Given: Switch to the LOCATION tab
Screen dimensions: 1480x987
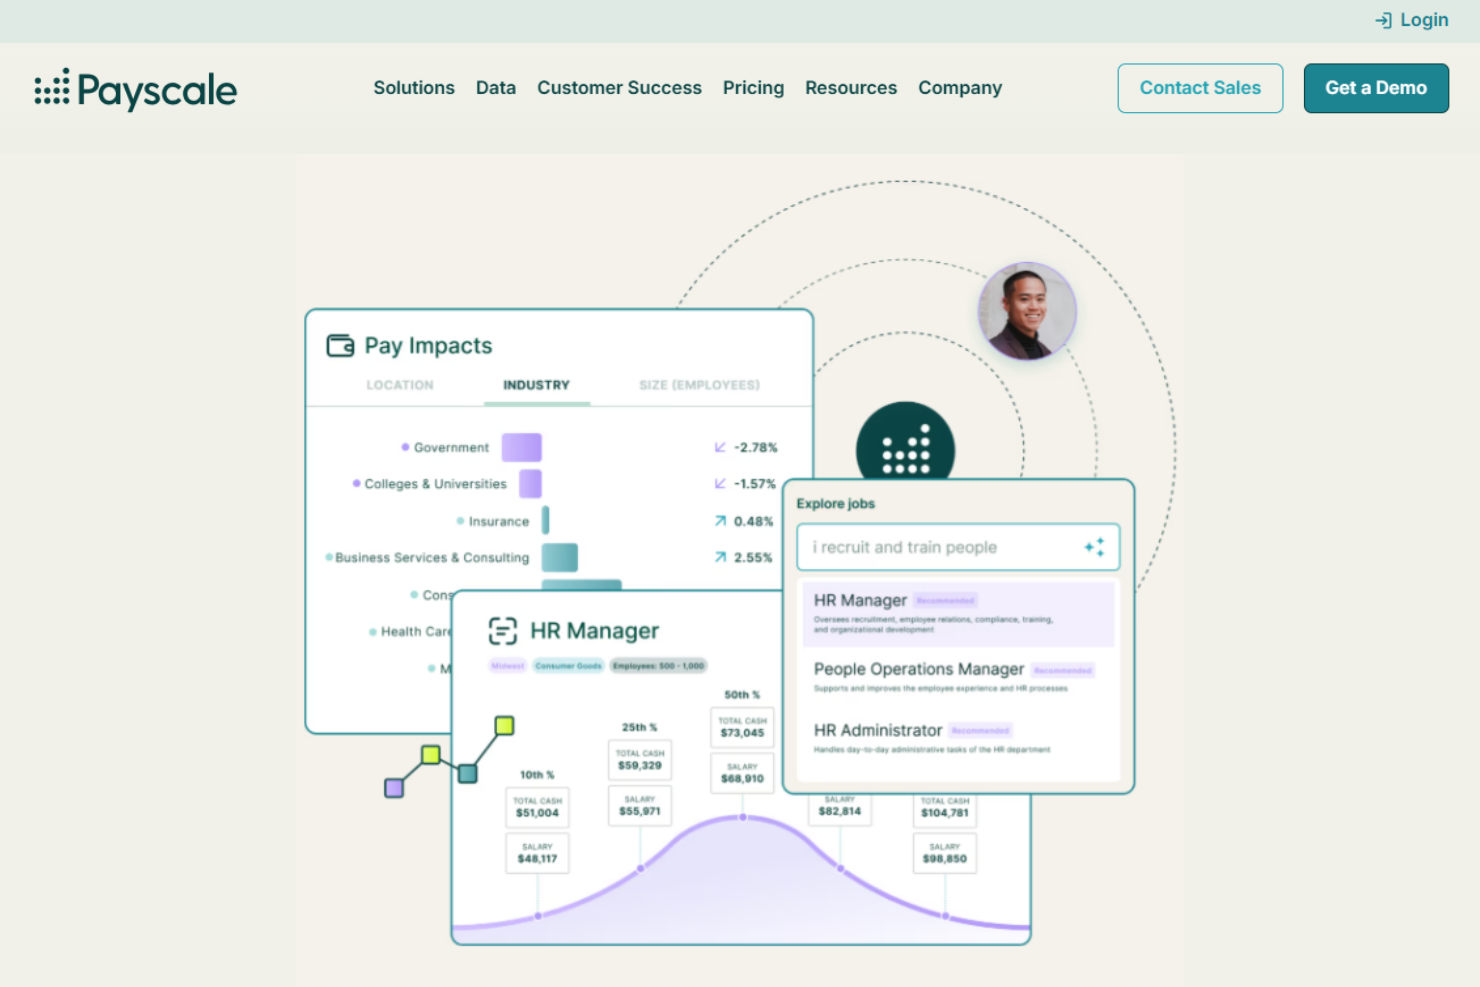Looking at the screenshot, I should click(399, 385).
